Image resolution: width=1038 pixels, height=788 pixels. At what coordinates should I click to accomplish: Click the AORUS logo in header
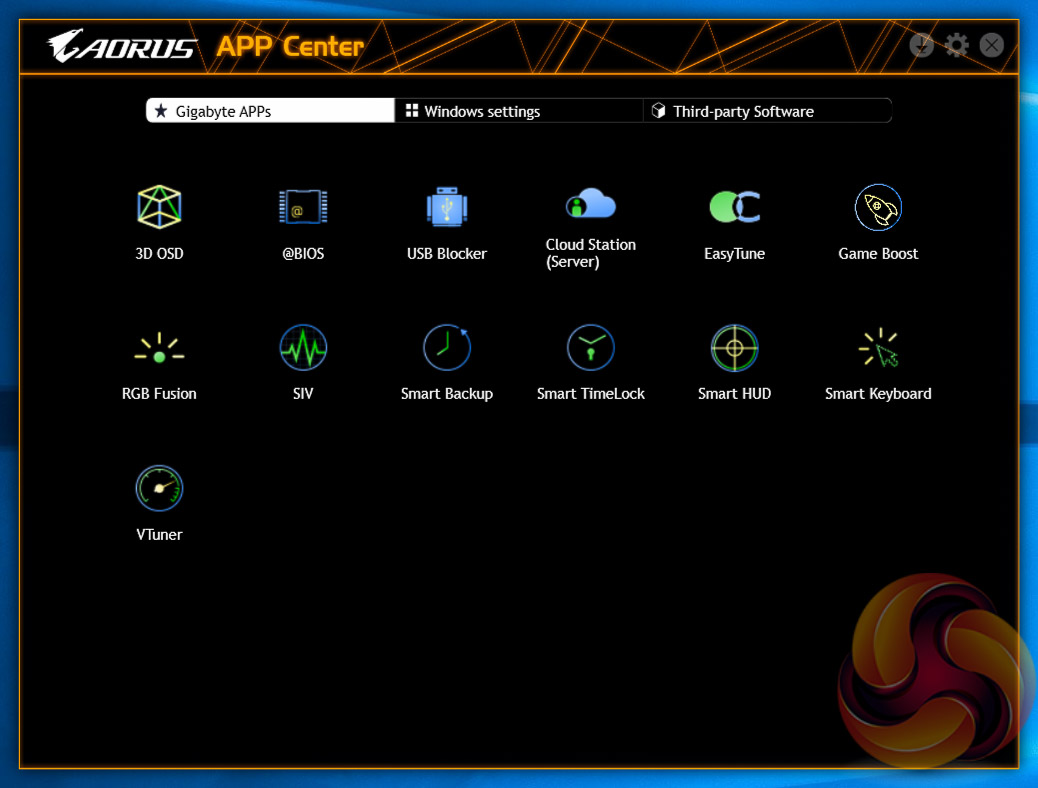122,46
